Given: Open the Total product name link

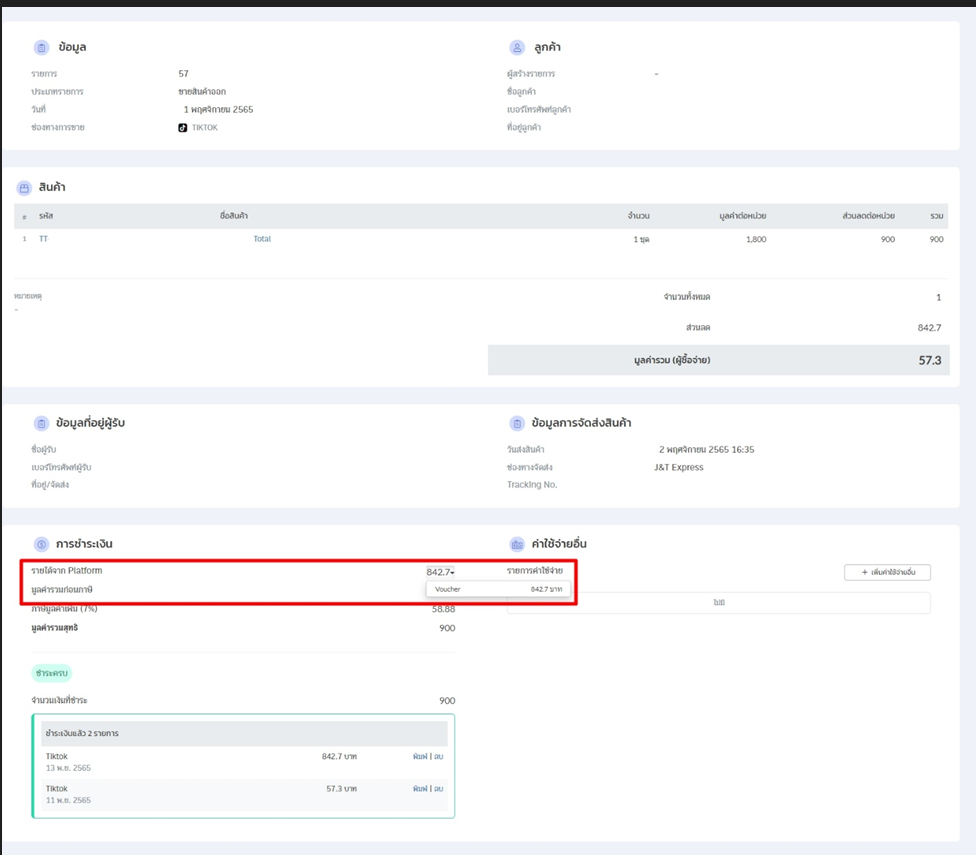Looking at the screenshot, I should click(262, 239).
